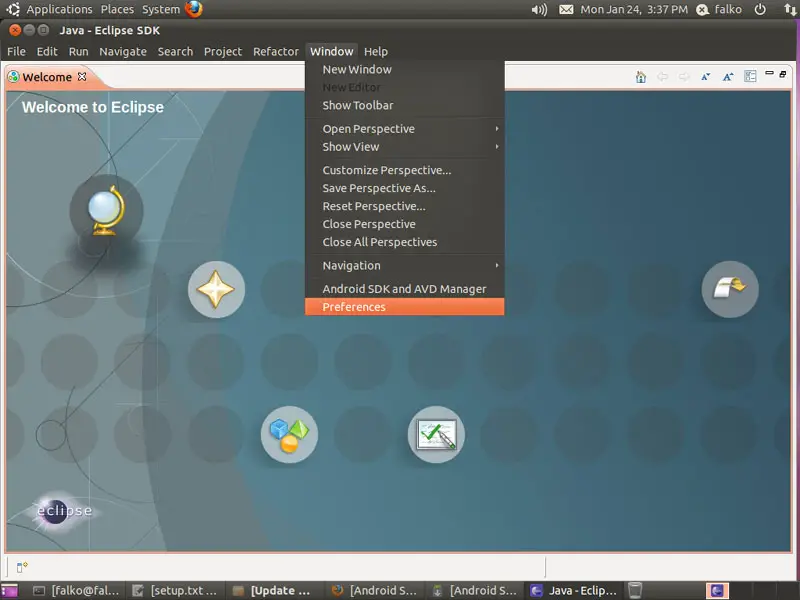Open Tutorials checkmark icon
This screenshot has width=800, height=600.
pos(436,434)
